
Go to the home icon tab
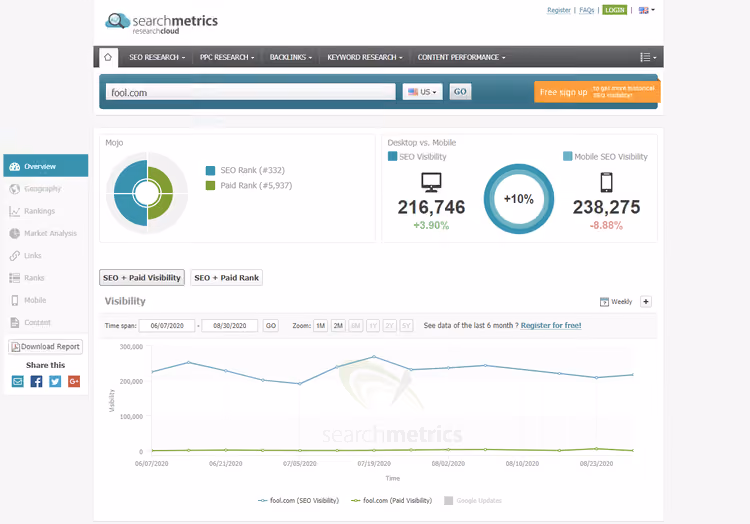pos(108,57)
